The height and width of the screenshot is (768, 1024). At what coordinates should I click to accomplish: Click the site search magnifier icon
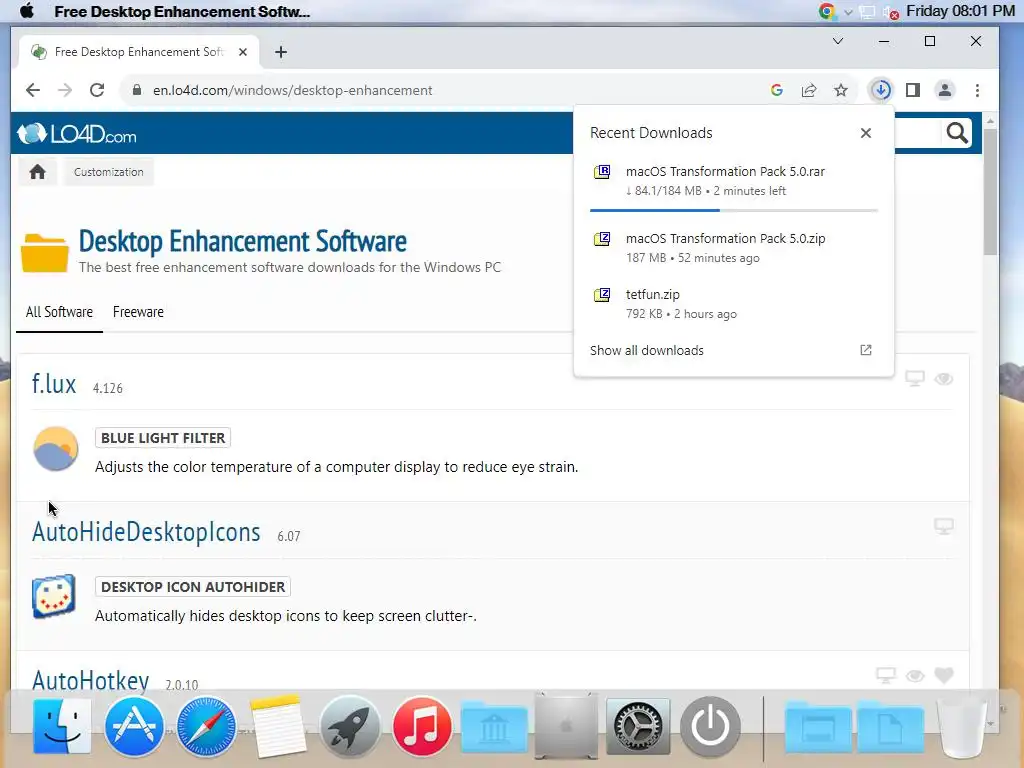click(x=957, y=133)
